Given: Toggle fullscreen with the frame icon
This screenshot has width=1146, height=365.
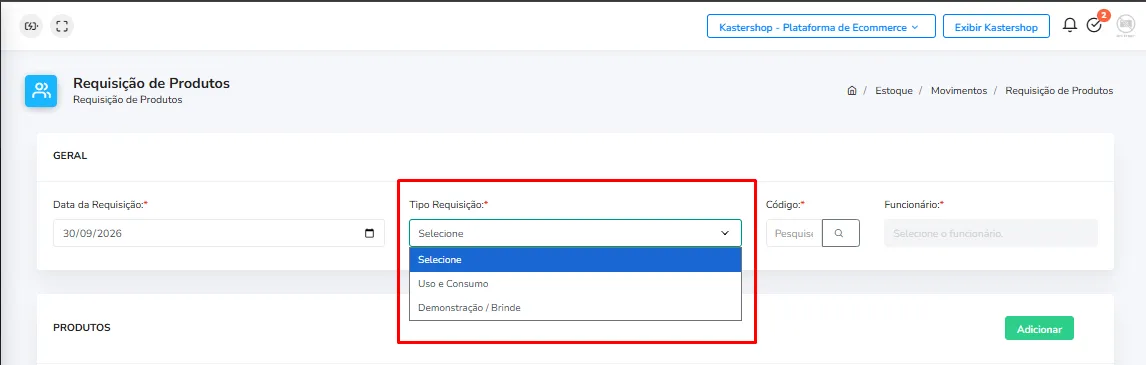Looking at the screenshot, I should coord(62,26).
